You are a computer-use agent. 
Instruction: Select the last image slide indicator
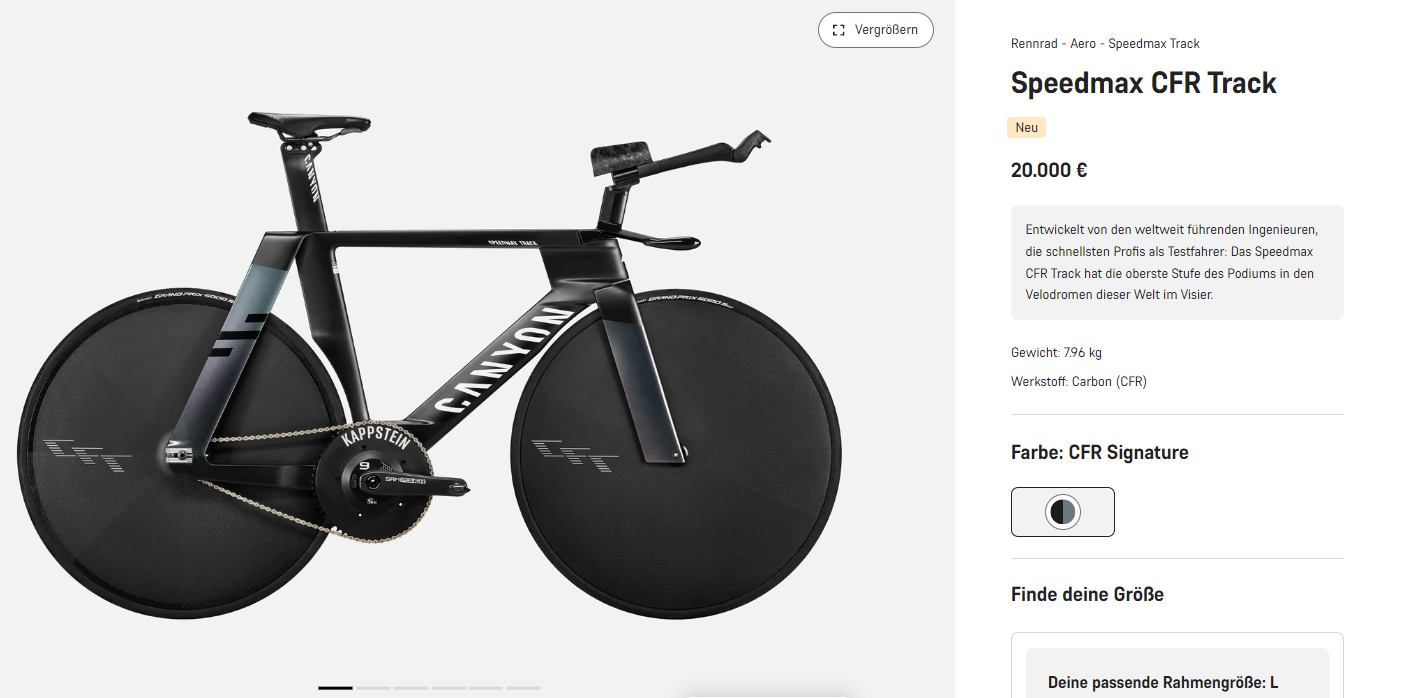pos(523,688)
